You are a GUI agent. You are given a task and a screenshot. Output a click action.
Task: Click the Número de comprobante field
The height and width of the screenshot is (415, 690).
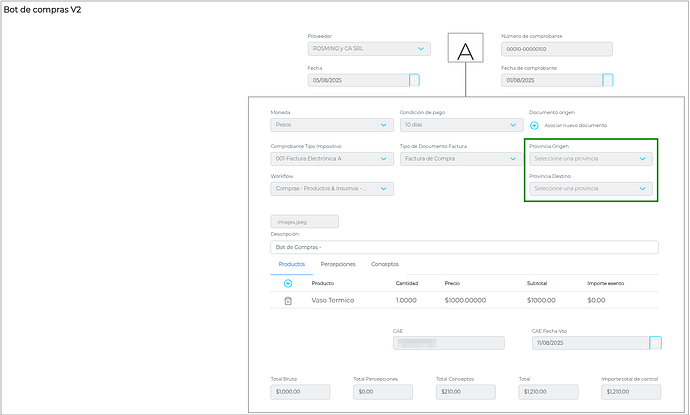tap(557, 48)
